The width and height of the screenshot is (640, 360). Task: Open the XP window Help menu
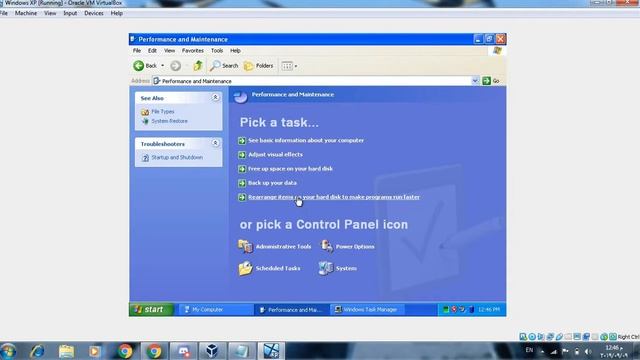pos(235,51)
